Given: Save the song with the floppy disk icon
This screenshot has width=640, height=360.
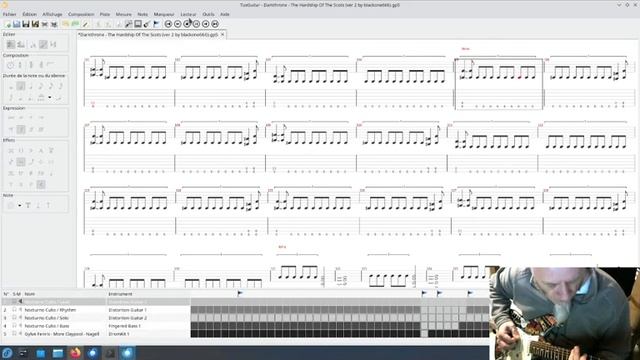Looking at the screenshot, I should coord(26,24).
